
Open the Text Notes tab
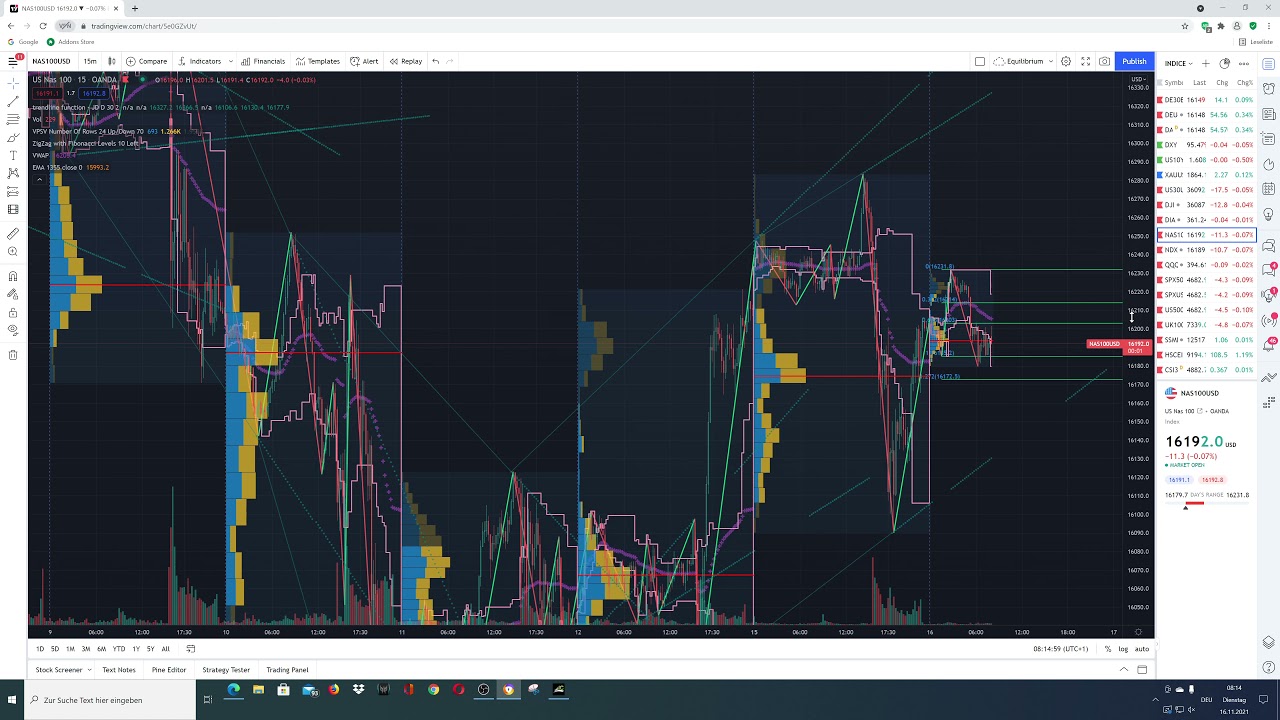coord(118,670)
